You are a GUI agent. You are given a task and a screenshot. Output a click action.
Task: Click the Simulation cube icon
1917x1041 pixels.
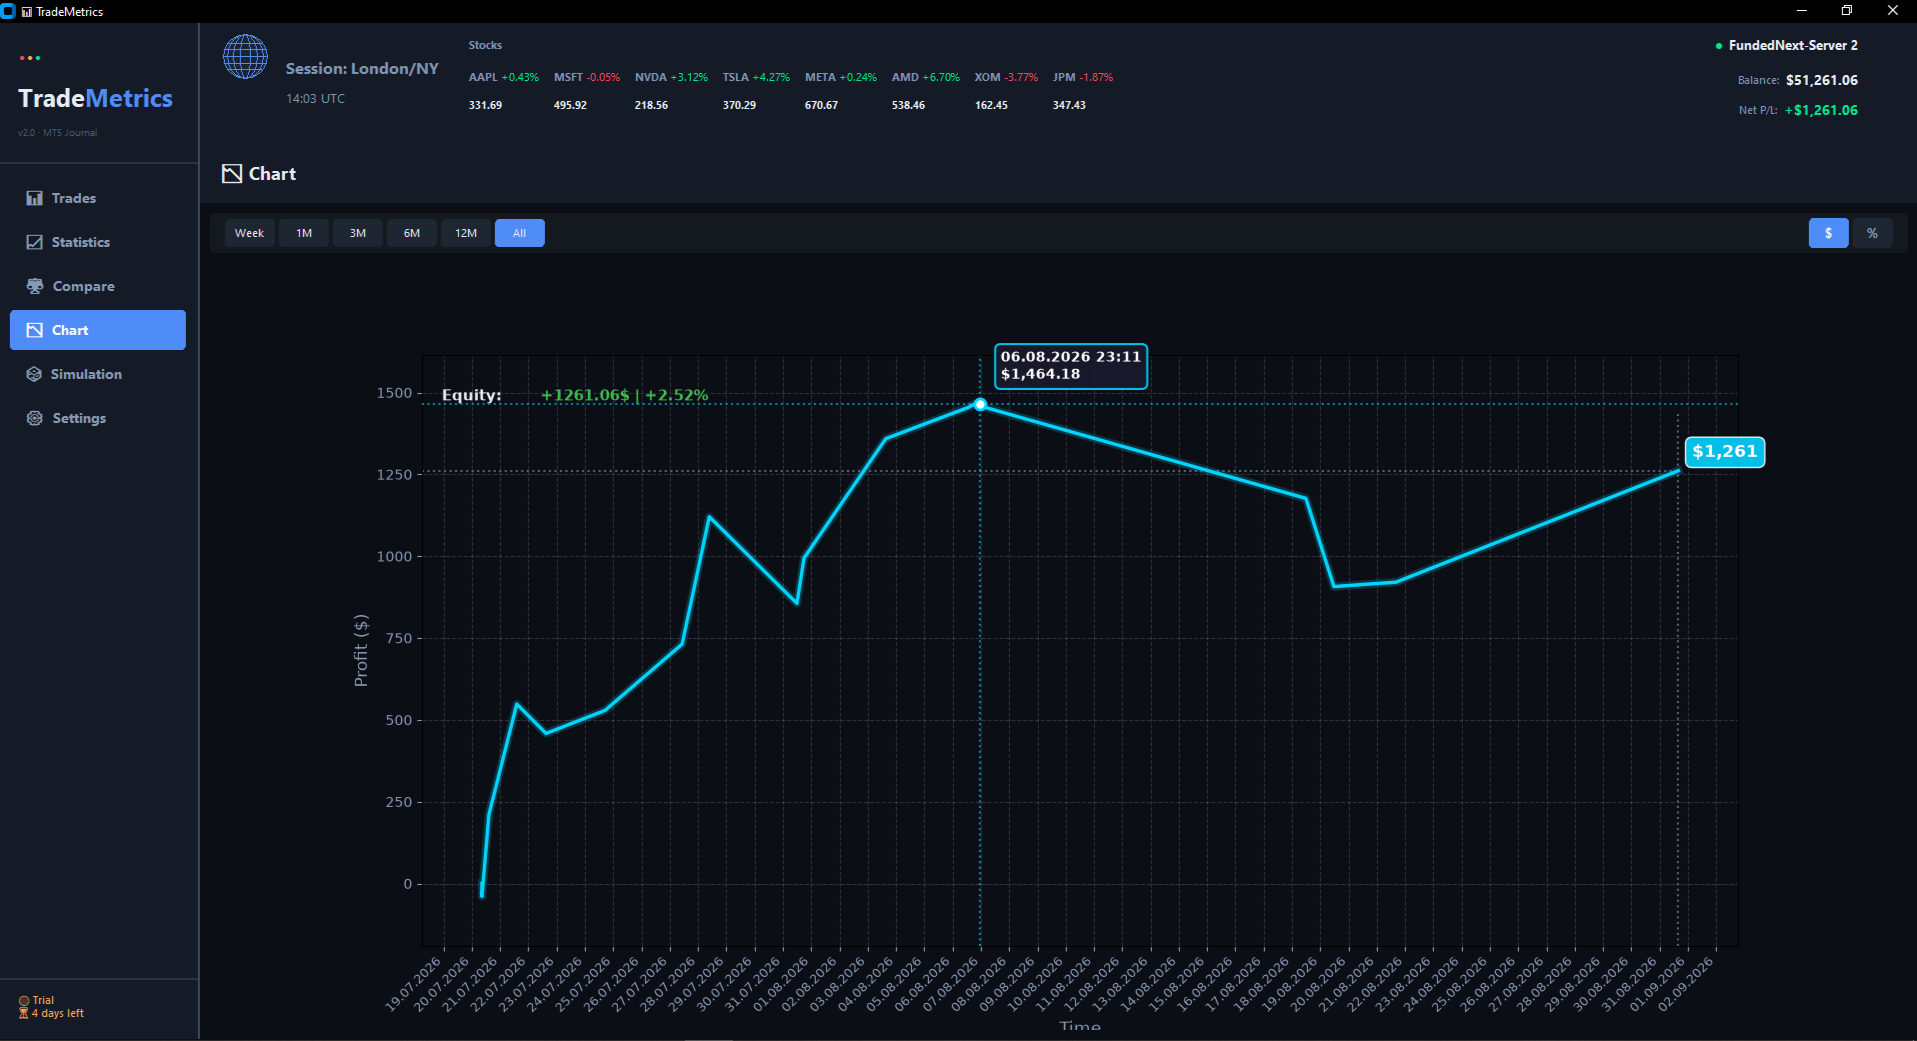(34, 374)
